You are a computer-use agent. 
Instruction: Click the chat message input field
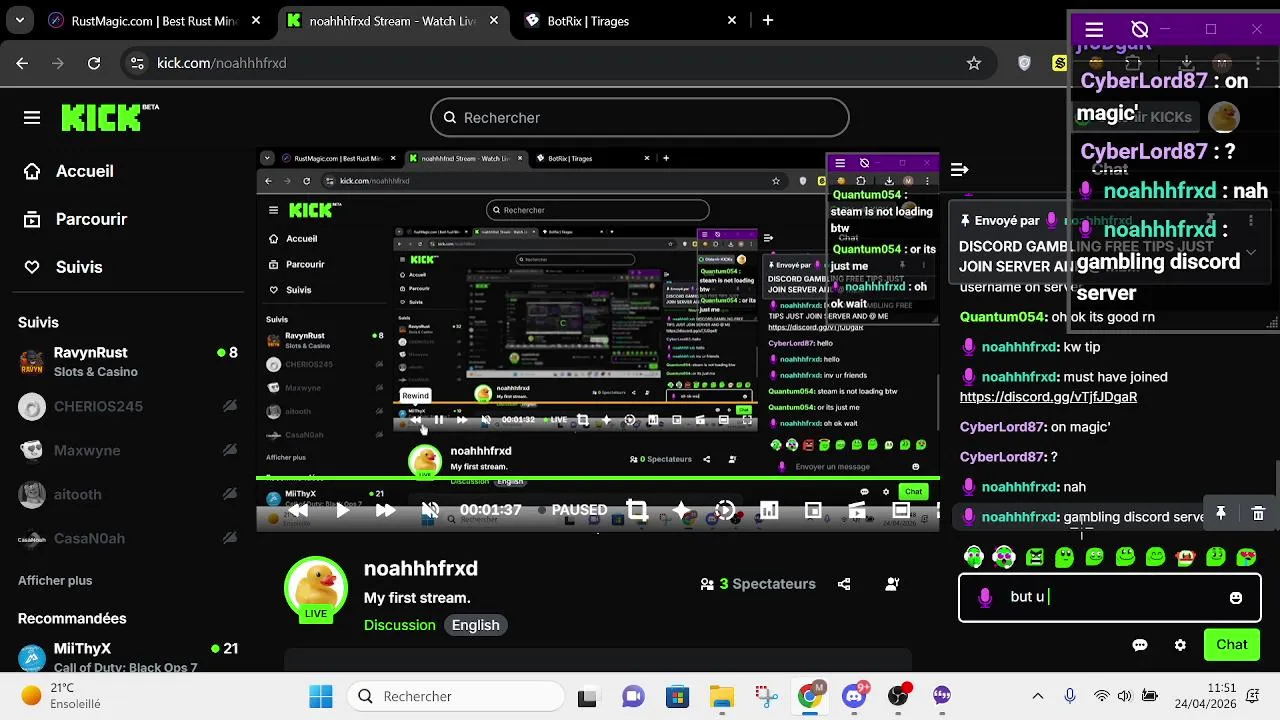click(1110, 597)
